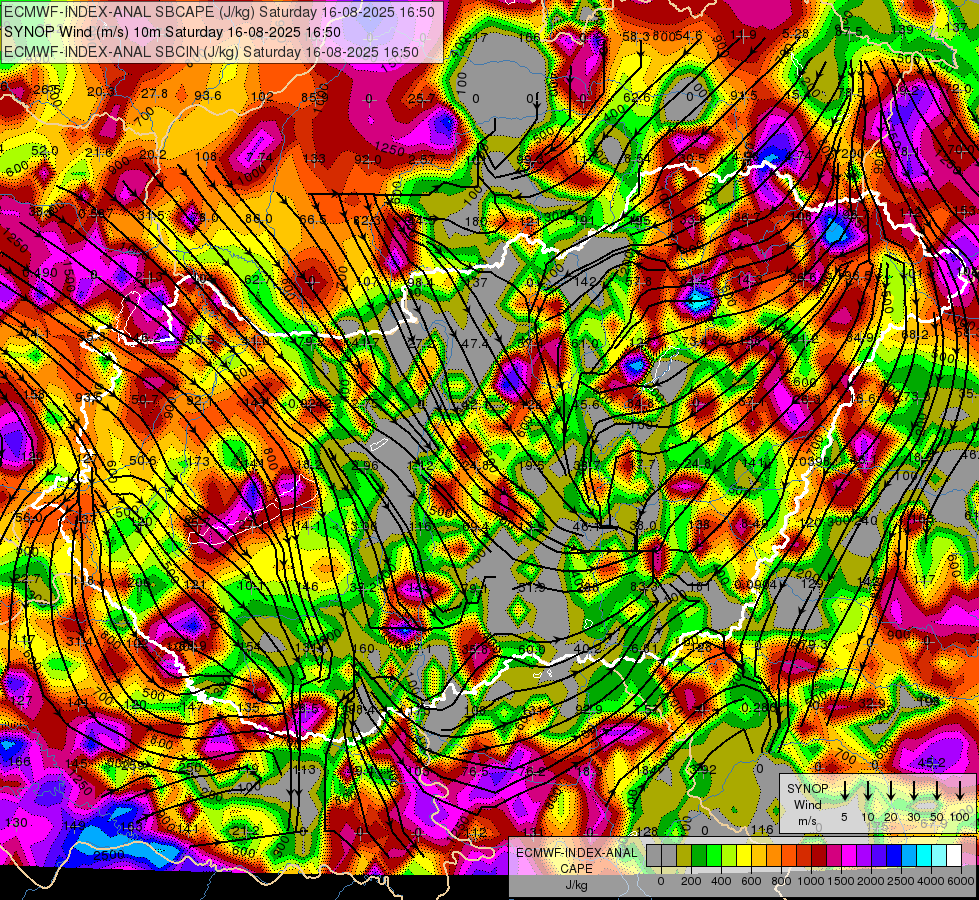Image resolution: width=979 pixels, height=900 pixels.
Task: Click the '1500' tick label on CAPE scale
Action: 841,881
